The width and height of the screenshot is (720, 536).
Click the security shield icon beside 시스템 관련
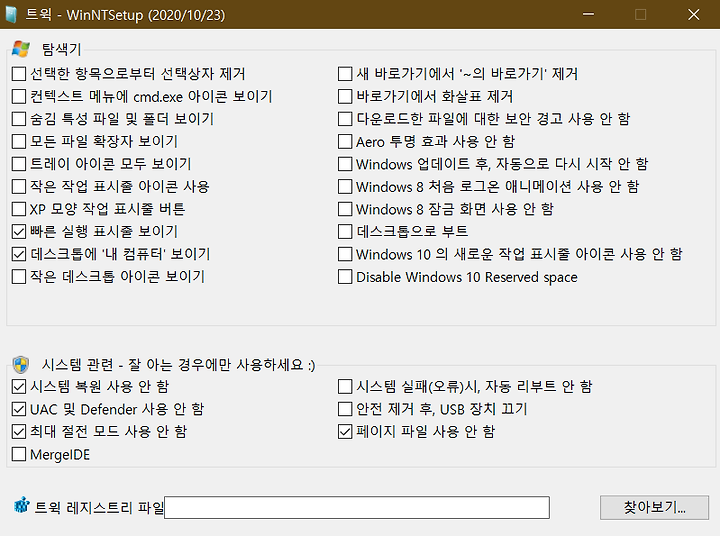(21, 365)
